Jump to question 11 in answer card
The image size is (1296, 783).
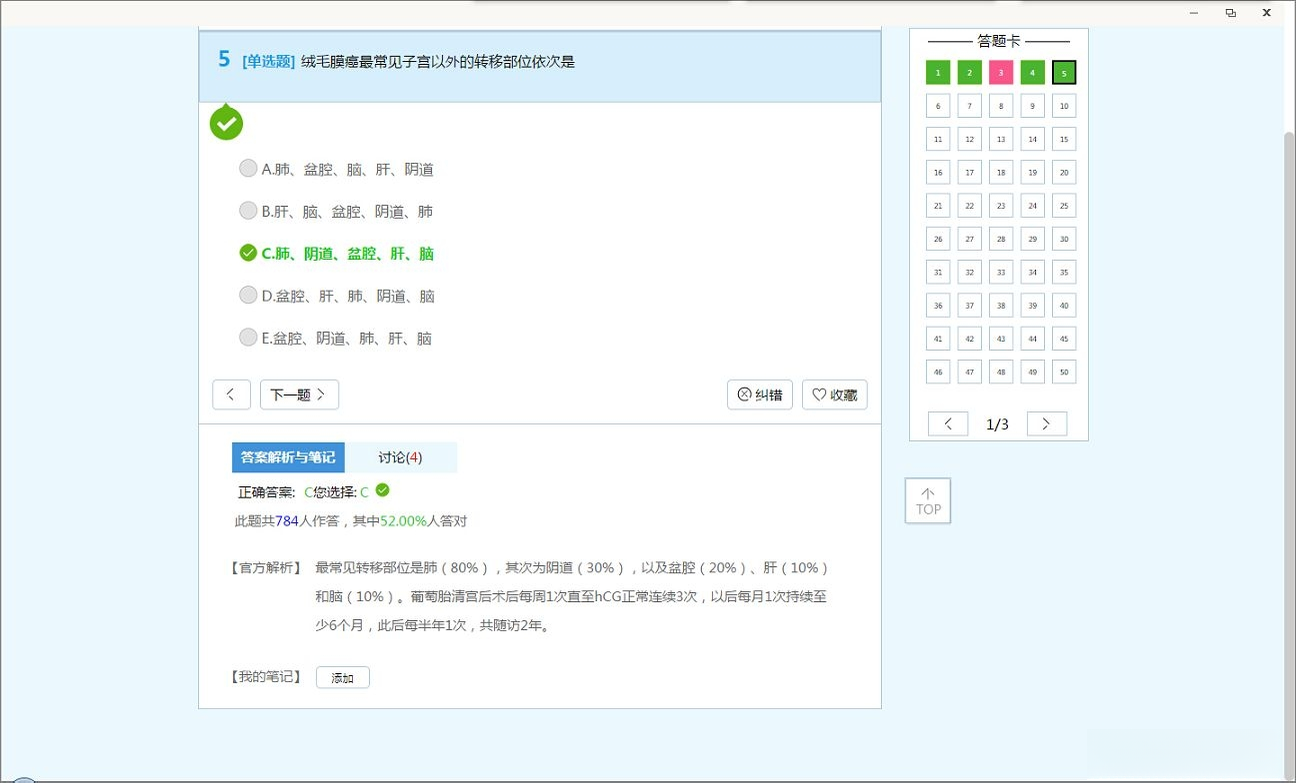[938, 139]
